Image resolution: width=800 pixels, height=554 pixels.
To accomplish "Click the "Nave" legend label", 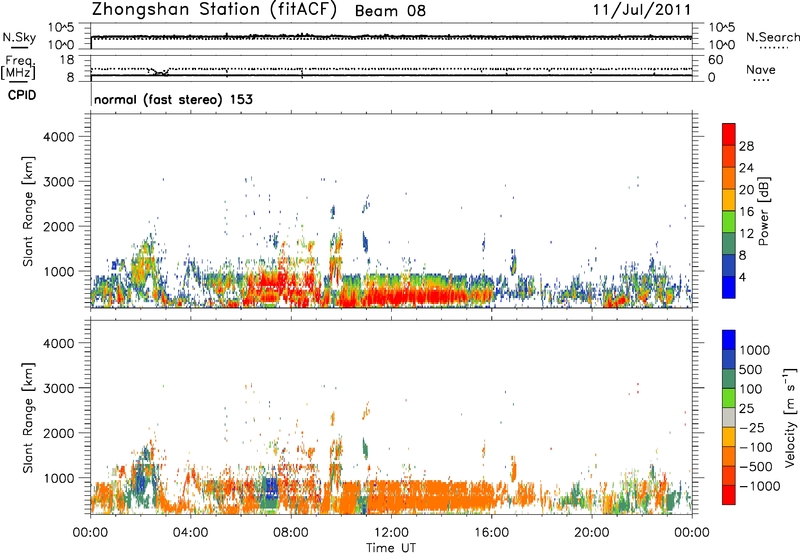I will coord(761,69).
